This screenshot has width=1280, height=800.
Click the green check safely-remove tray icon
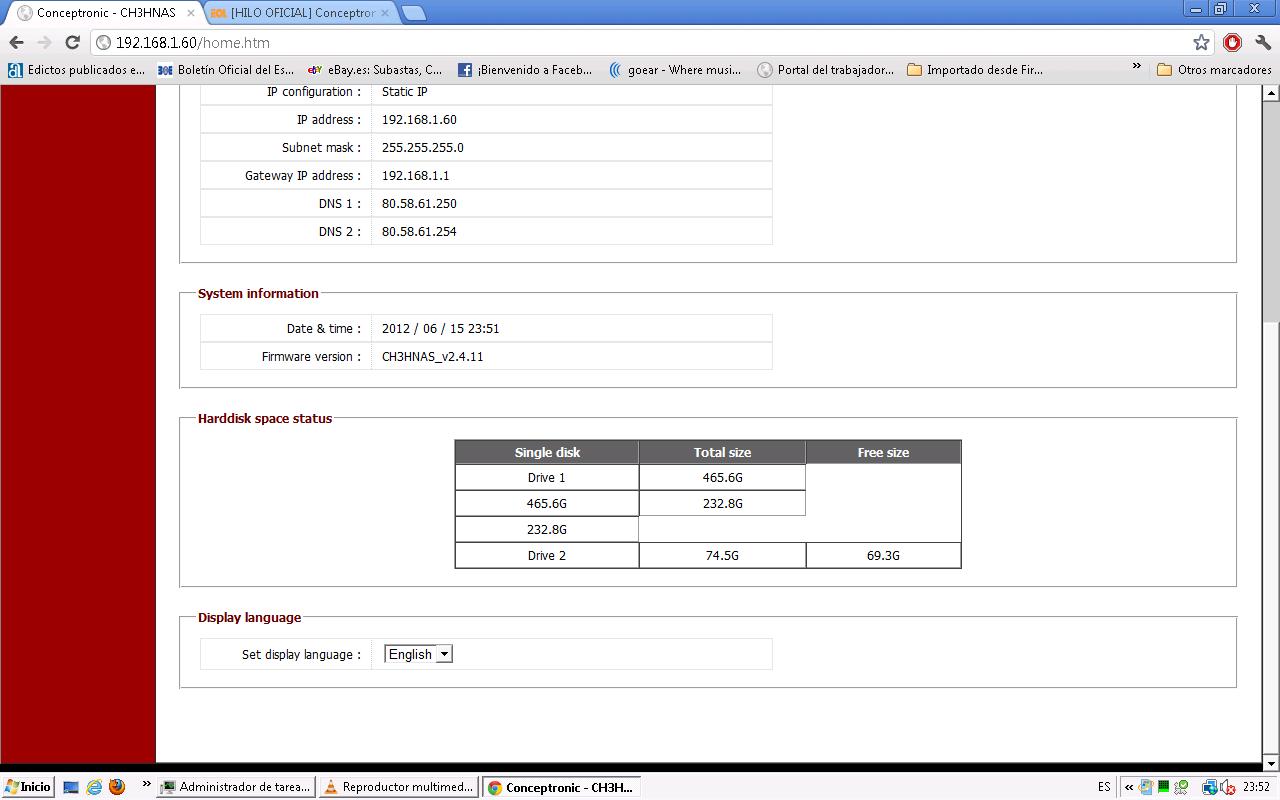point(1181,787)
